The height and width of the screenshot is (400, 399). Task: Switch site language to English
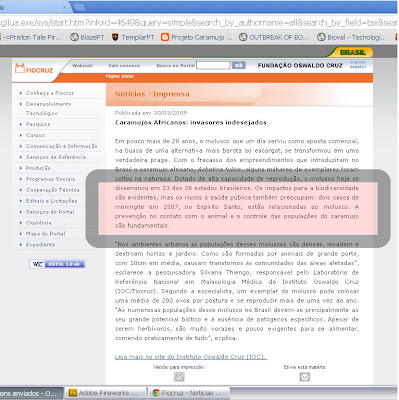coord(358,62)
